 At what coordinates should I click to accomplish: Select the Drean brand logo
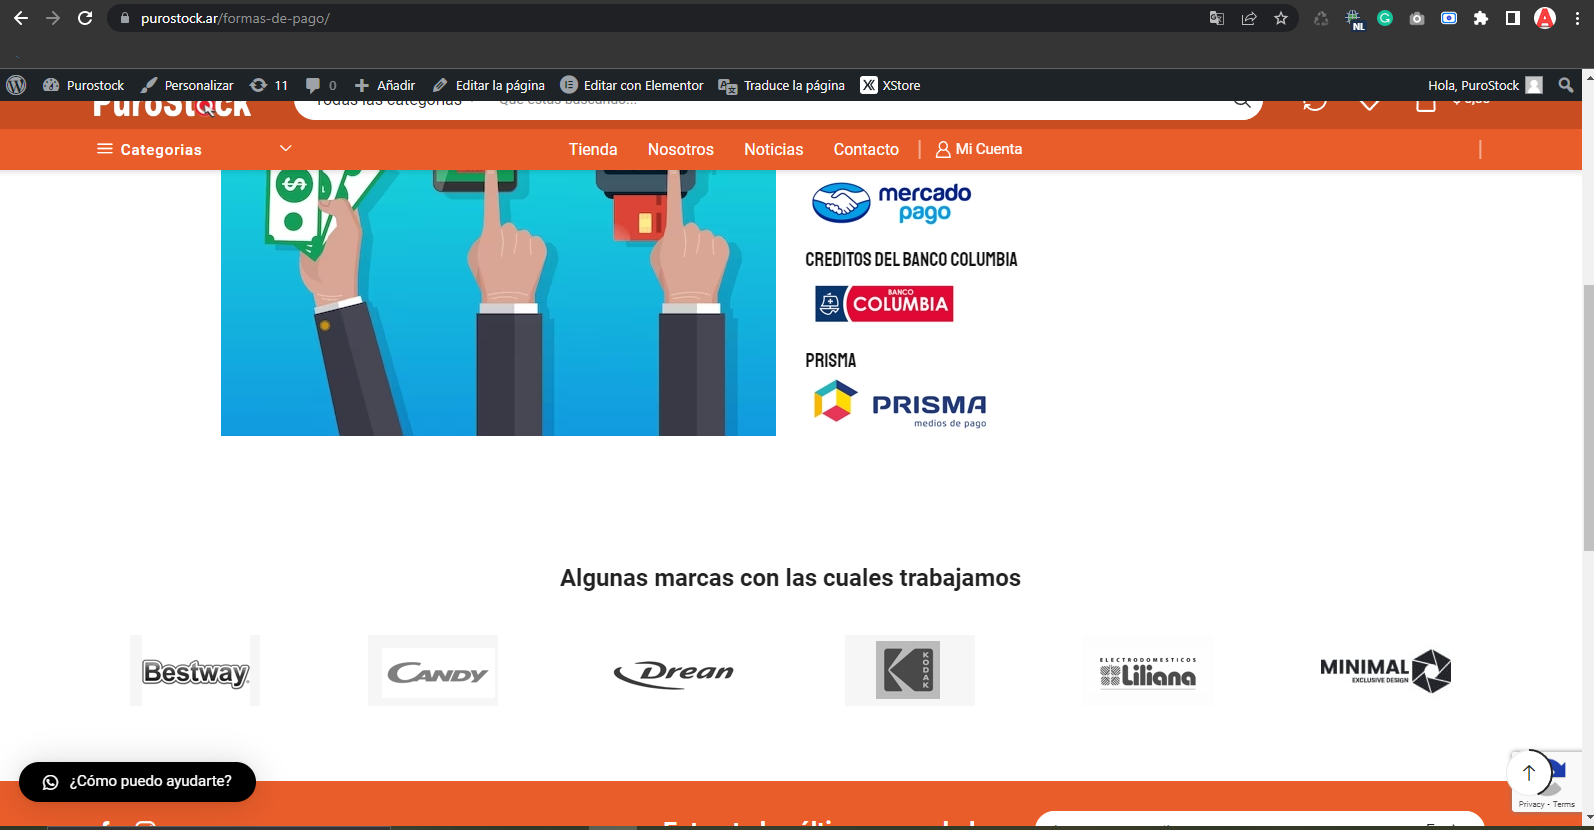(673, 674)
